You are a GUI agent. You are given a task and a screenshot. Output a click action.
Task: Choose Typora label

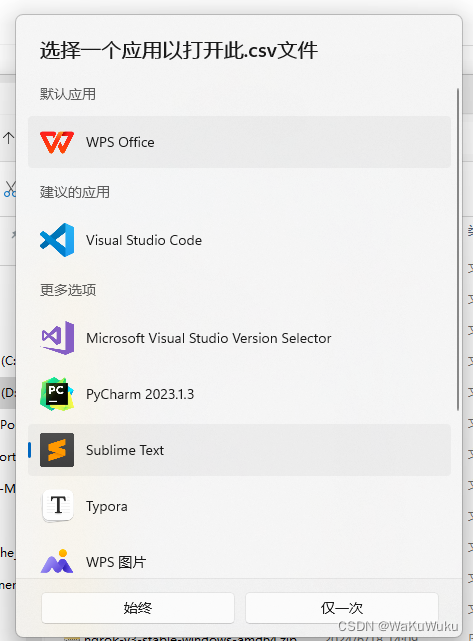(107, 507)
